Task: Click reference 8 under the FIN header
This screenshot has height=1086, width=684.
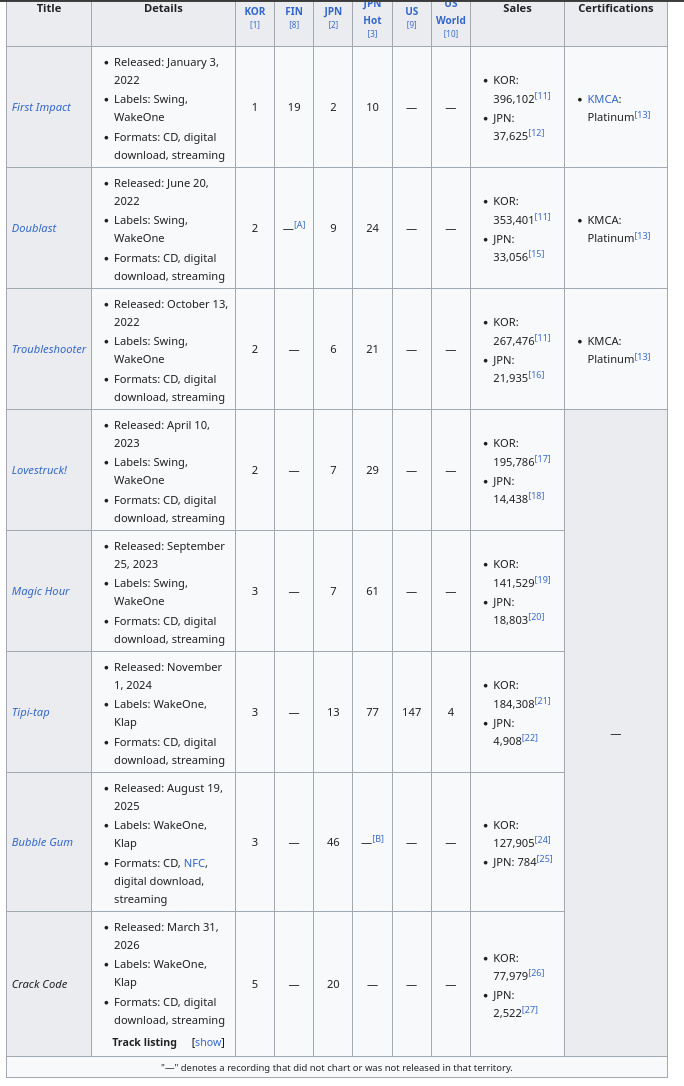Action: point(294,25)
